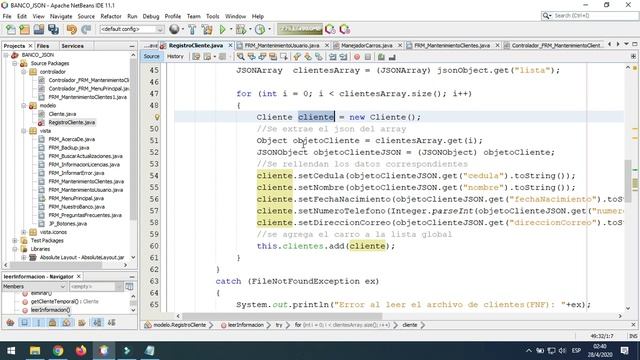Toggle Sort by Name in Navigator
Viewport: 640px width, 360px height.
97,323
